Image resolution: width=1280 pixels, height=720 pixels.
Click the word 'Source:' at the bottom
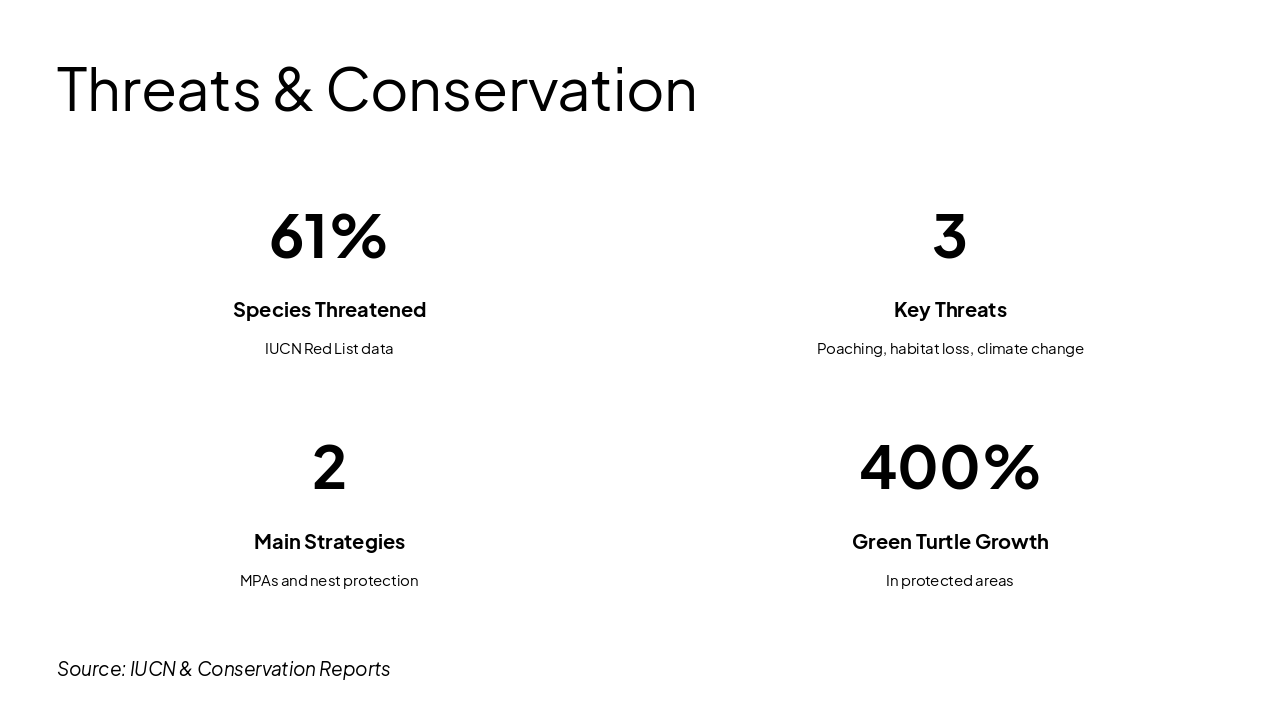pyautogui.click(x=91, y=669)
